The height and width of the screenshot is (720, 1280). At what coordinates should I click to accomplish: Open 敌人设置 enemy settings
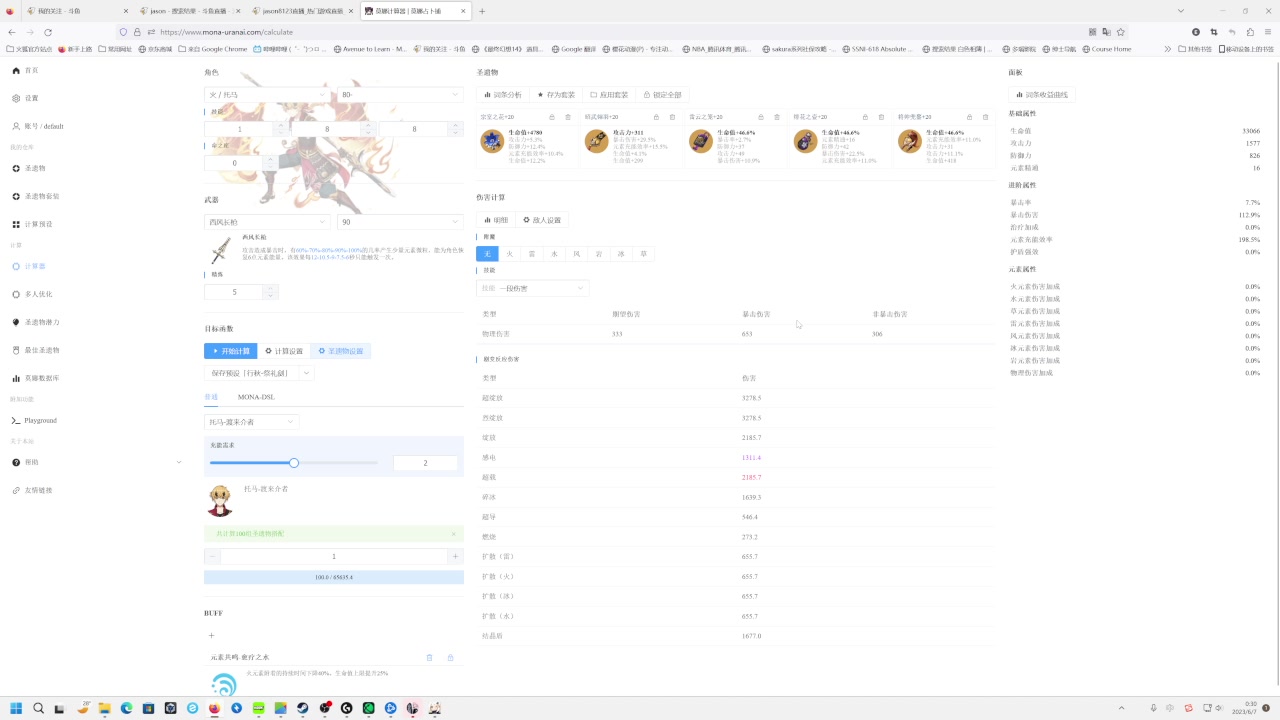[542, 220]
